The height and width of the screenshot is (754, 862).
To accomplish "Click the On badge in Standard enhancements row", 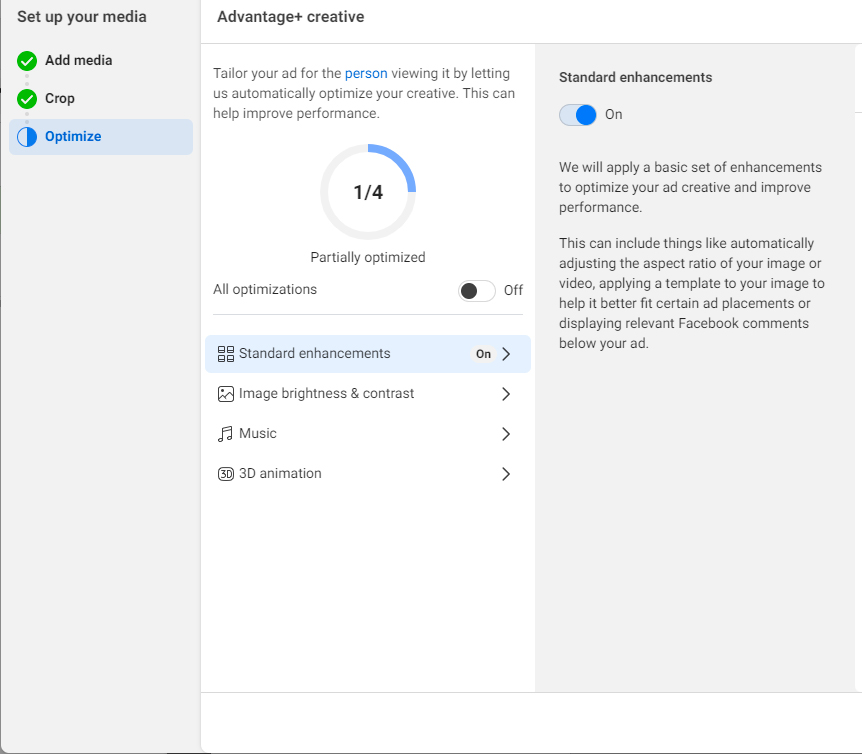I will click(483, 354).
